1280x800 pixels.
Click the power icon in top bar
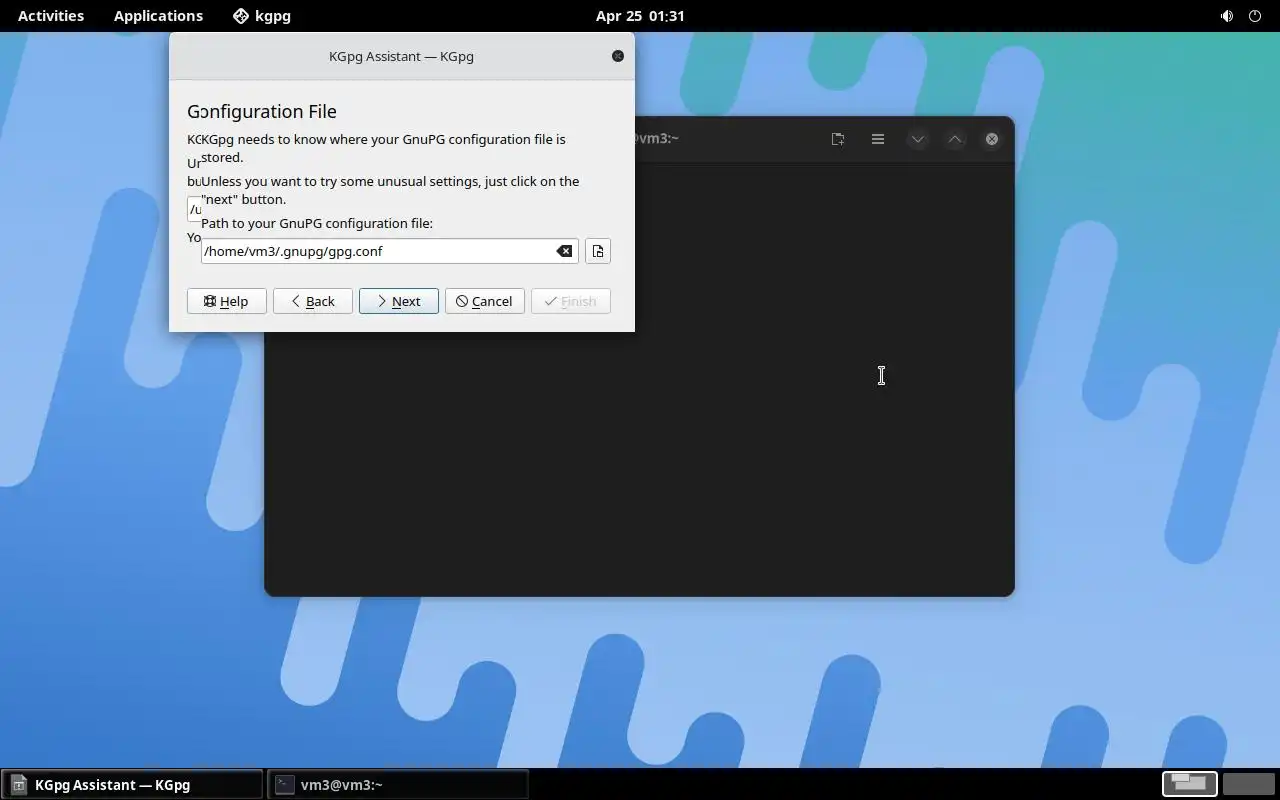click(x=1255, y=16)
